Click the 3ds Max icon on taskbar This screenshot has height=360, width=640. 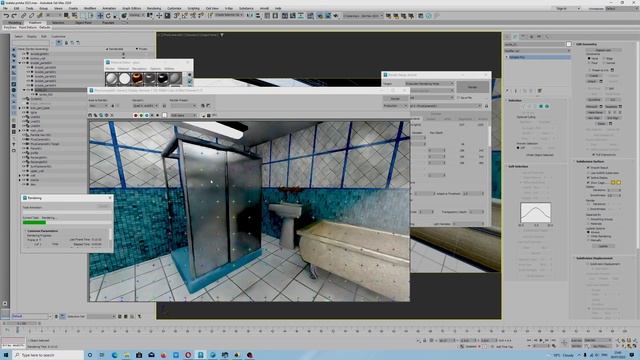(200, 355)
